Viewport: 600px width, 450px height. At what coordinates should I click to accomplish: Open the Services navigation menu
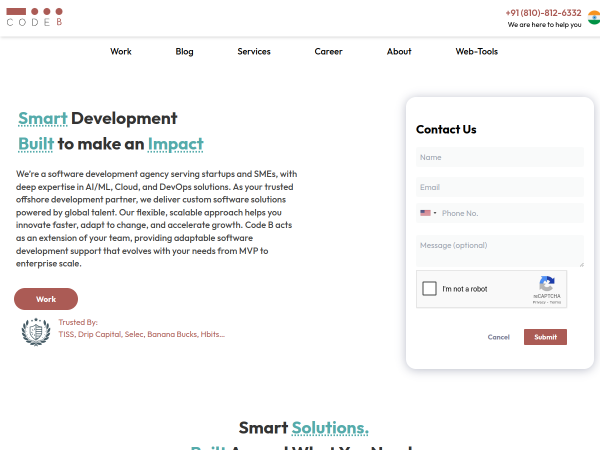coord(254,51)
